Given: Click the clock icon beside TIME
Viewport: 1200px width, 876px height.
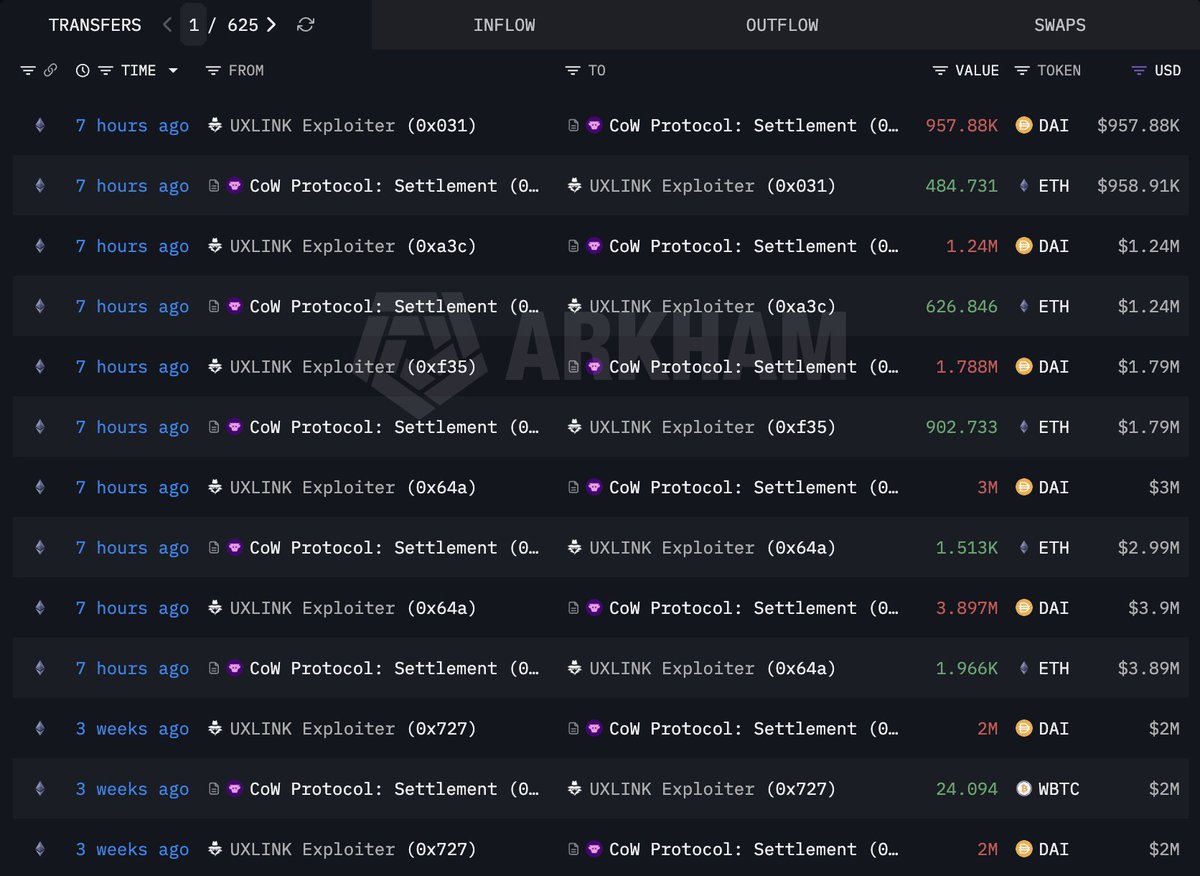Looking at the screenshot, I should click(82, 71).
